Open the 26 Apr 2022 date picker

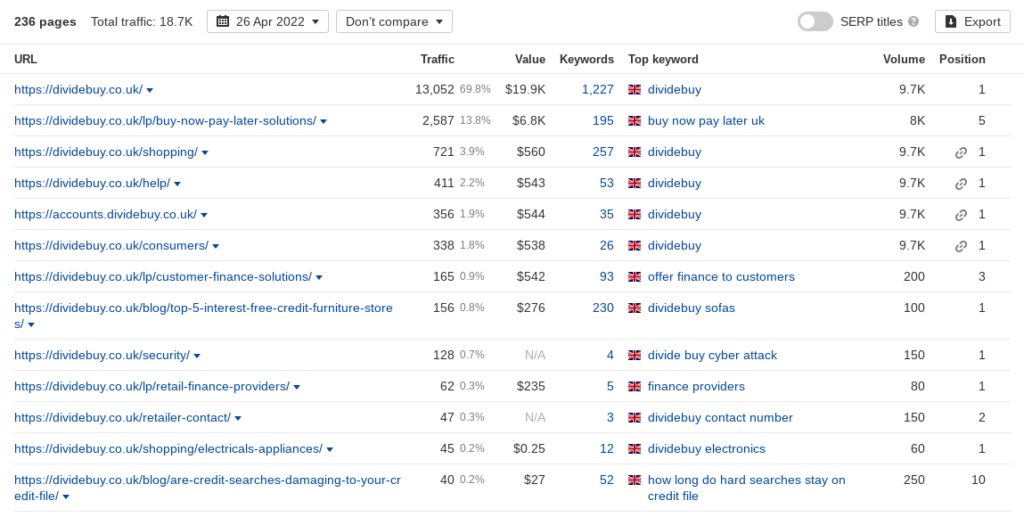pos(268,22)
